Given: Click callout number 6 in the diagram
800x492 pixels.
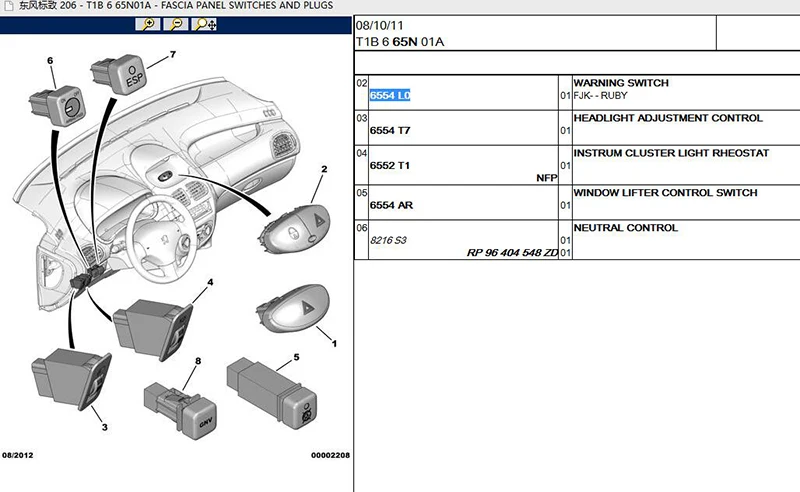Looking at the screenshot, I should (50, 61).
